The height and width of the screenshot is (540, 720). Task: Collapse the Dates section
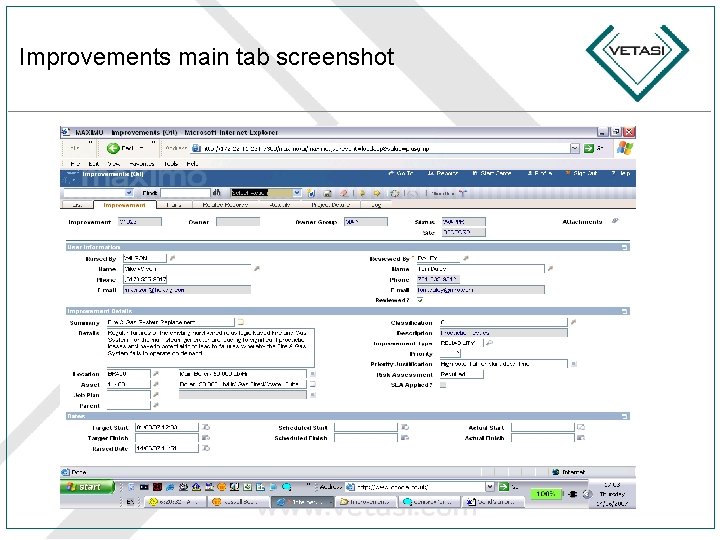coord(624,416)
